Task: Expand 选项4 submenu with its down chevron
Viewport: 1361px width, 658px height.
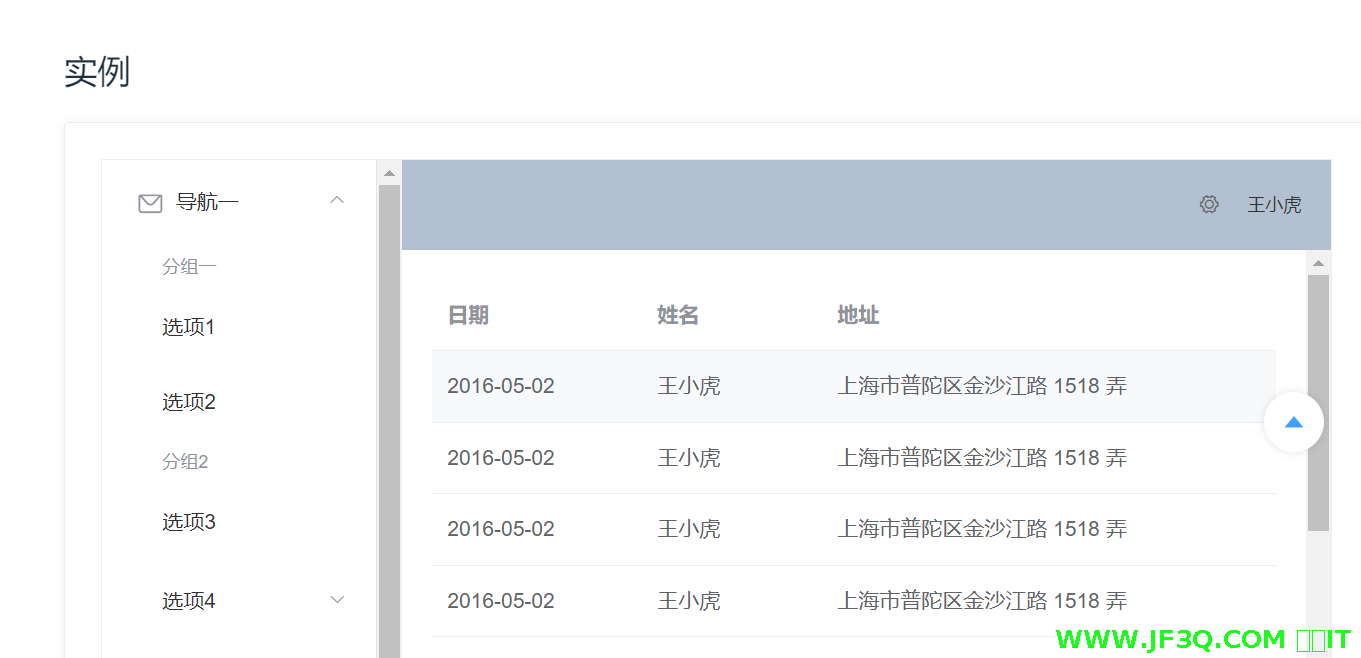Action: pyautogui.click(x=337, y=600)
